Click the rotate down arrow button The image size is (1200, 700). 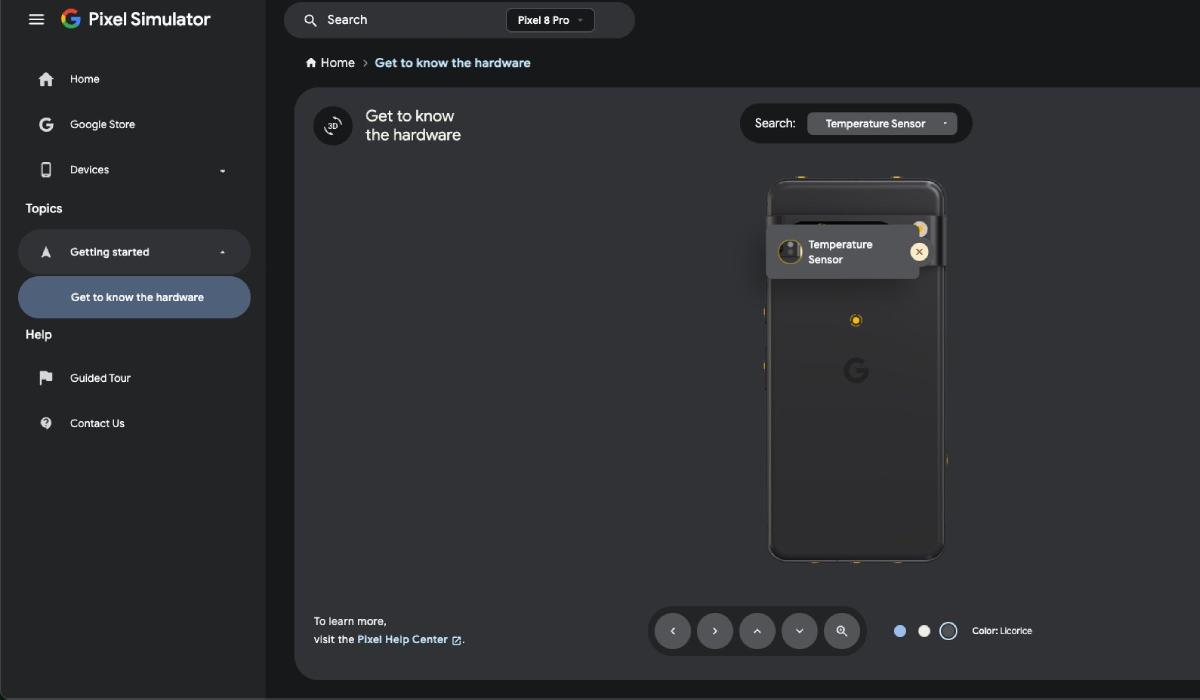coord(800,631)
